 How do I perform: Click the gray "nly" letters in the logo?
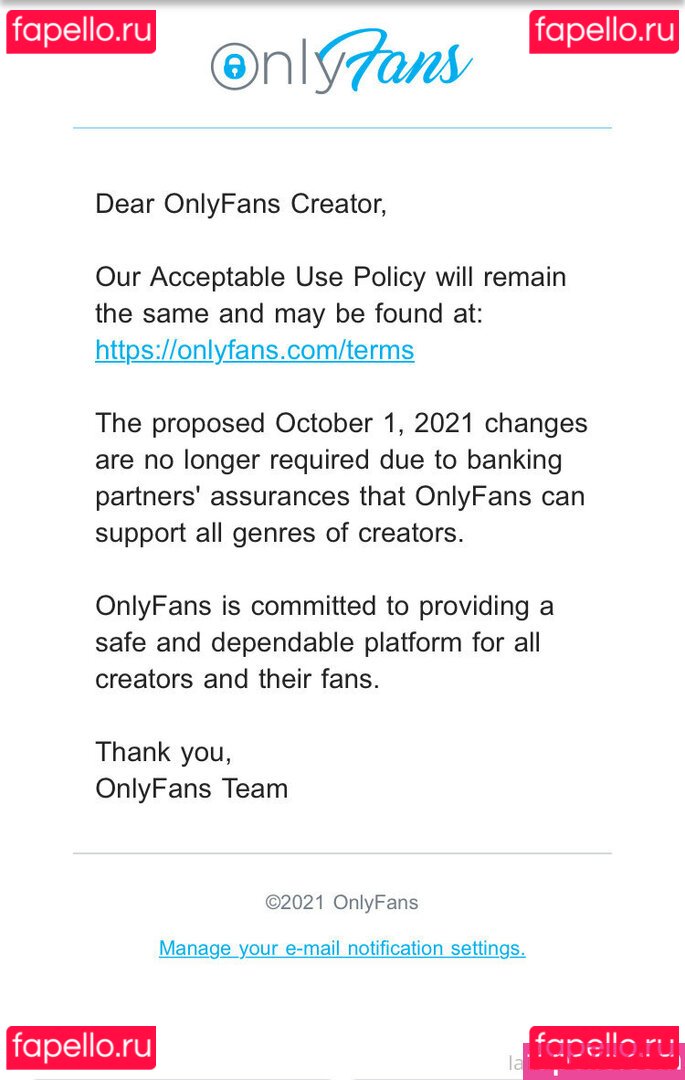[x=293, y=67]
